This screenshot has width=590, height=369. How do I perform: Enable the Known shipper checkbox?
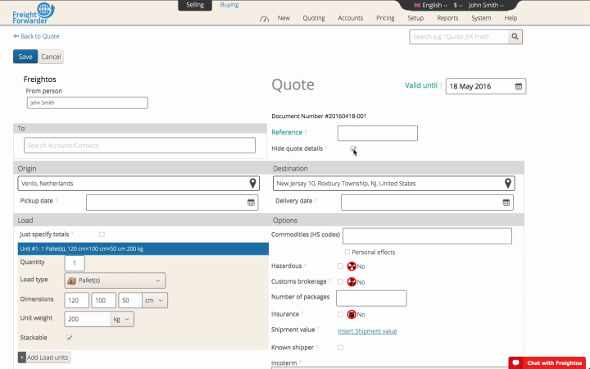click(340, 348)
